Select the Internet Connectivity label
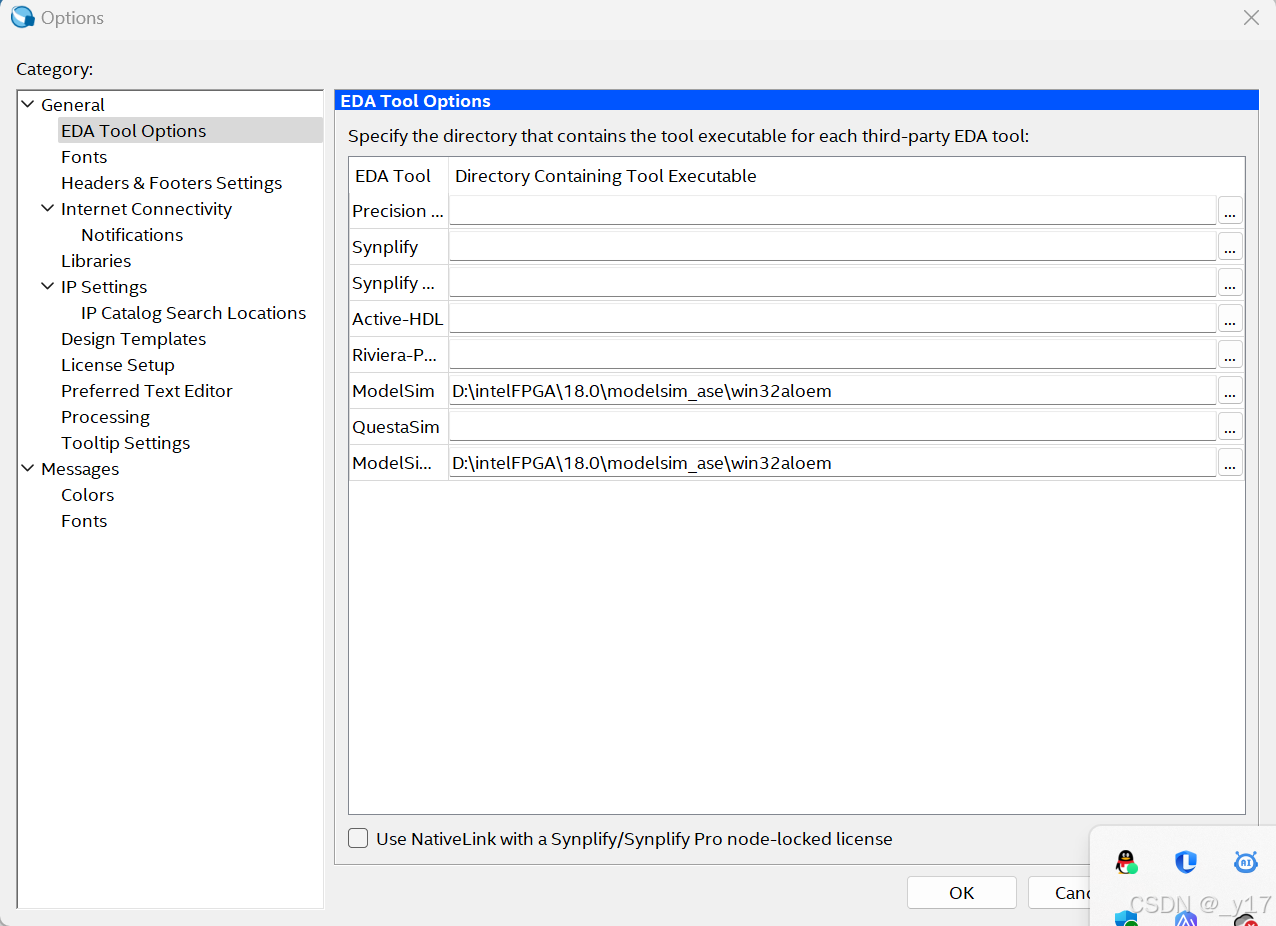 coord(146,209)
